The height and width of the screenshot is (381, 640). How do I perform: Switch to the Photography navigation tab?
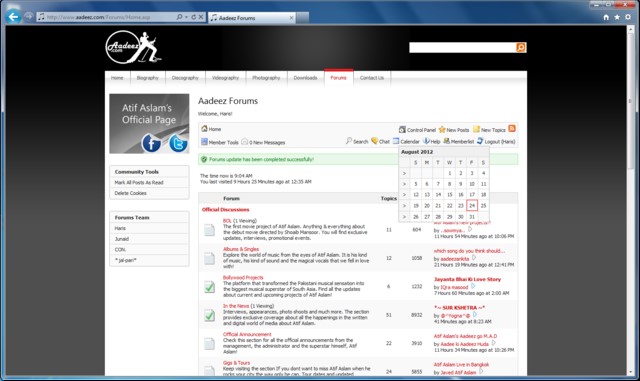click(266, 78)
